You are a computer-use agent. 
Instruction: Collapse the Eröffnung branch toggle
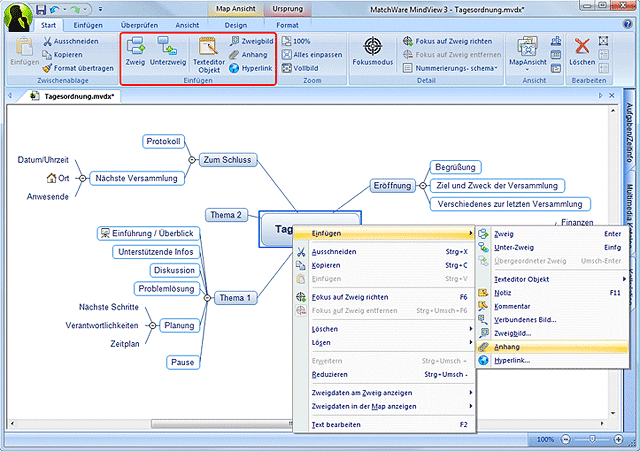[x=423, y=186]
